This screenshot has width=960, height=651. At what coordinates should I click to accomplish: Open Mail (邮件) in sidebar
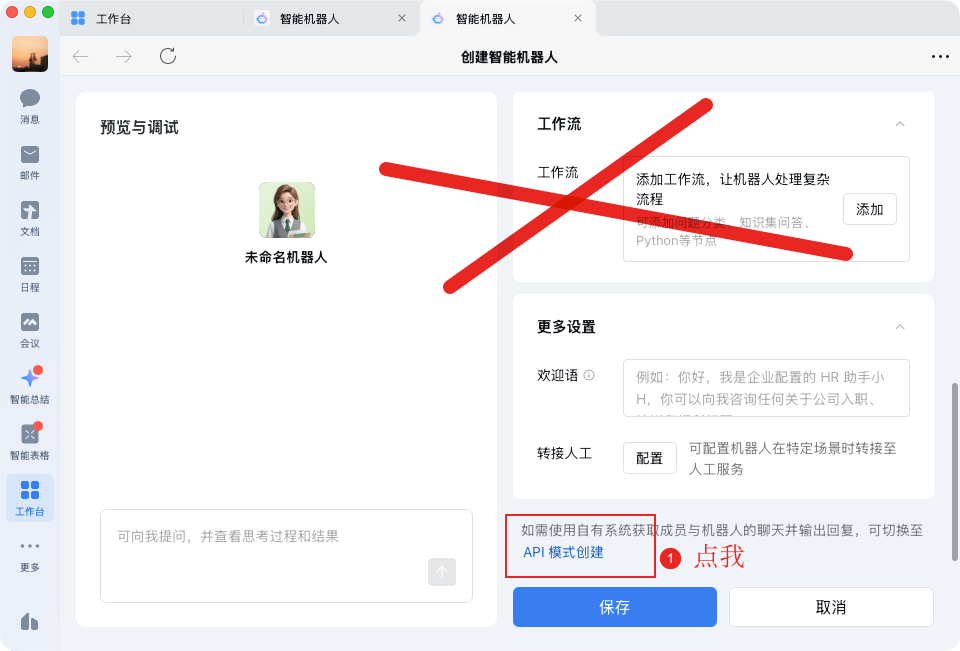(30, 161)
